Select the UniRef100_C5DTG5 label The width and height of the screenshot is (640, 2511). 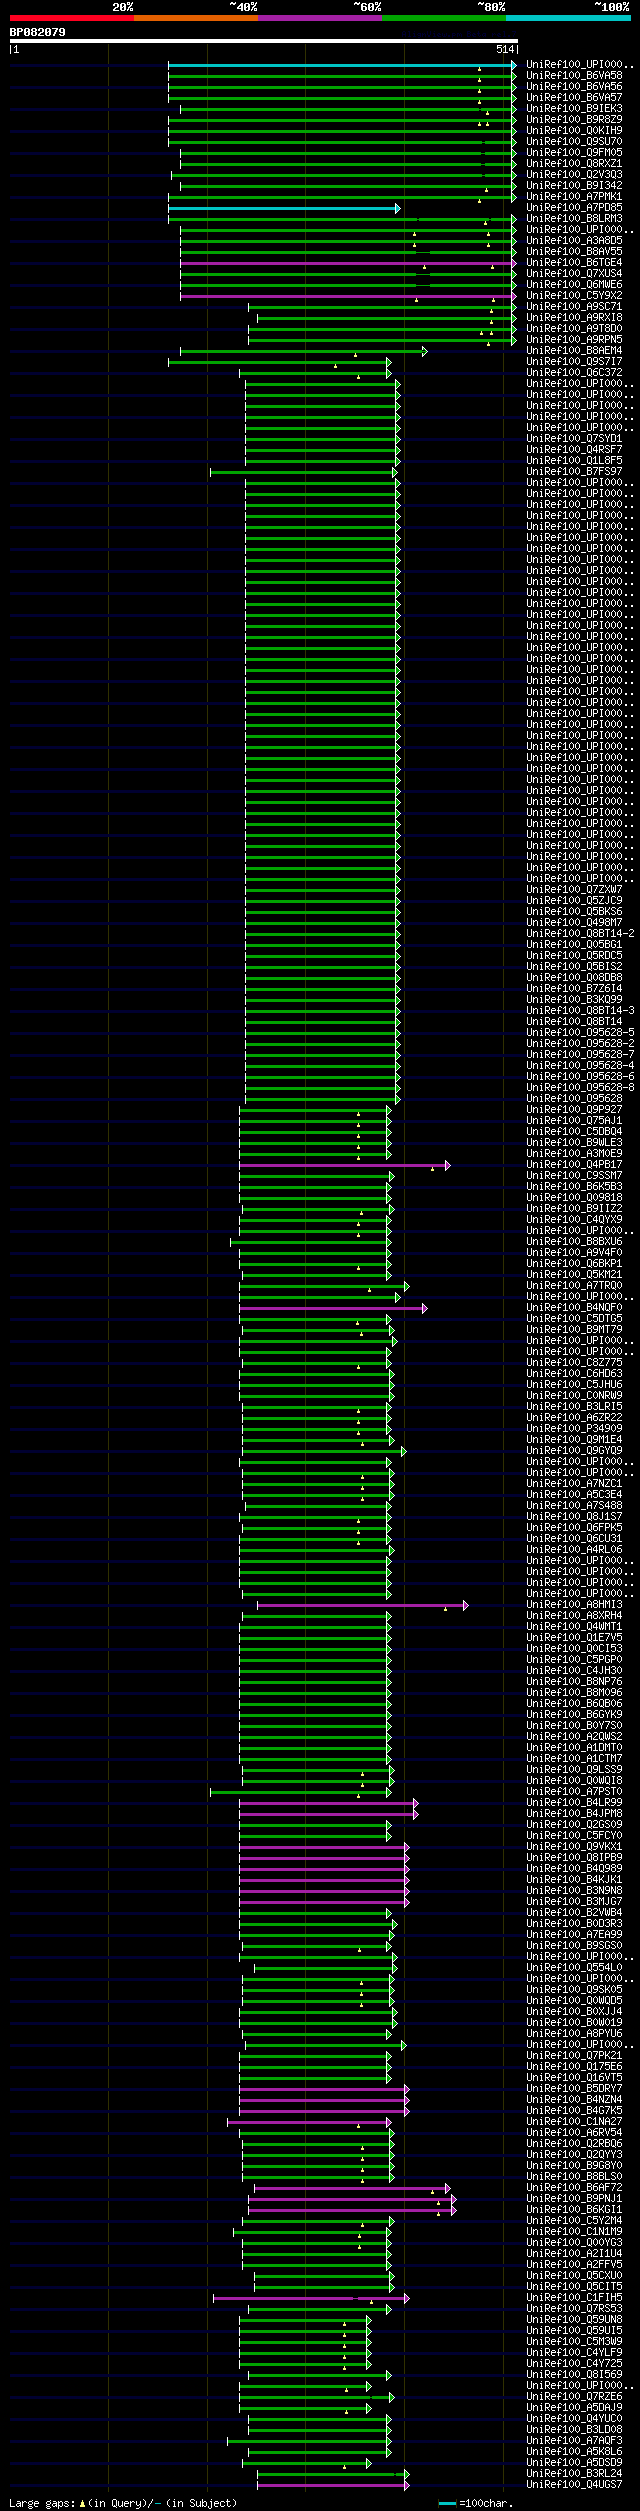[x=574, y=1319]
